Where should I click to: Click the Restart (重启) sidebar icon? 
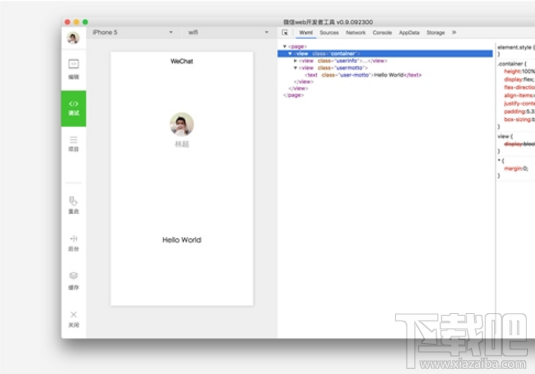coord(73,205)
